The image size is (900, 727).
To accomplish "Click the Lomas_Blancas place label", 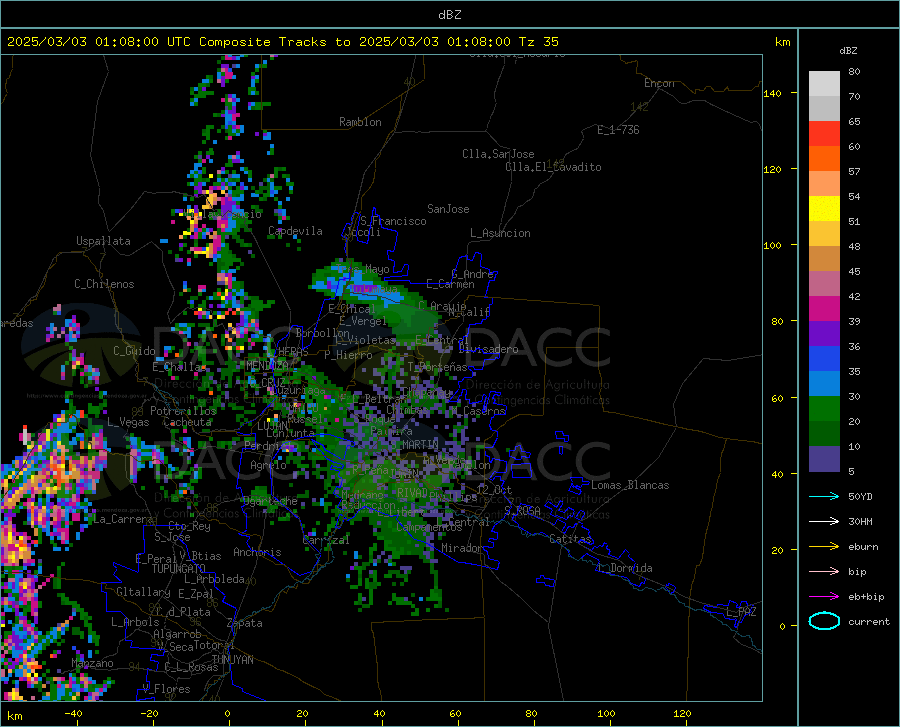I will [x=630, y=485].
